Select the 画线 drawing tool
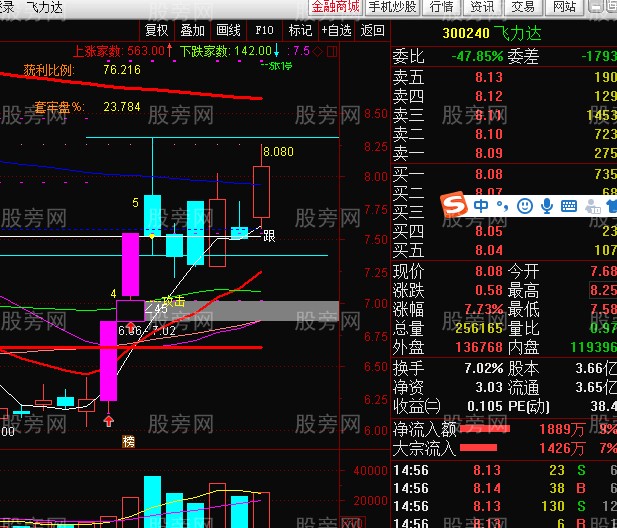The height and width of the screenshot is (528, 617). pyautogui.click(x=228, y=30)
